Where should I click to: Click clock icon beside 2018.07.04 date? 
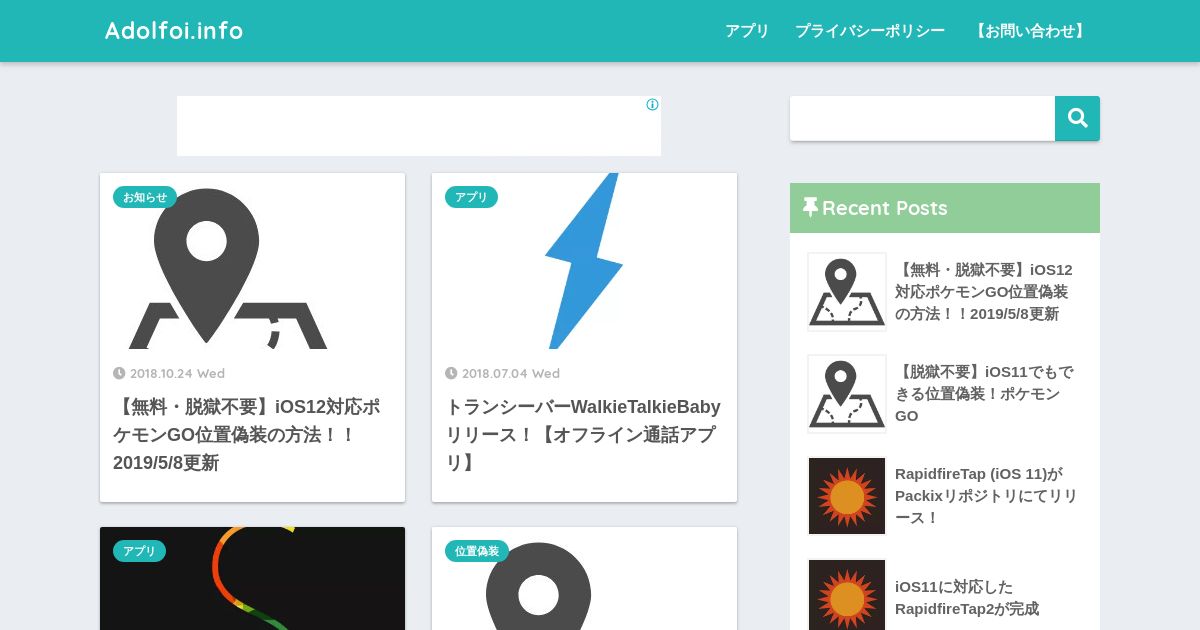pyautogui.click(x=451, y=373)
